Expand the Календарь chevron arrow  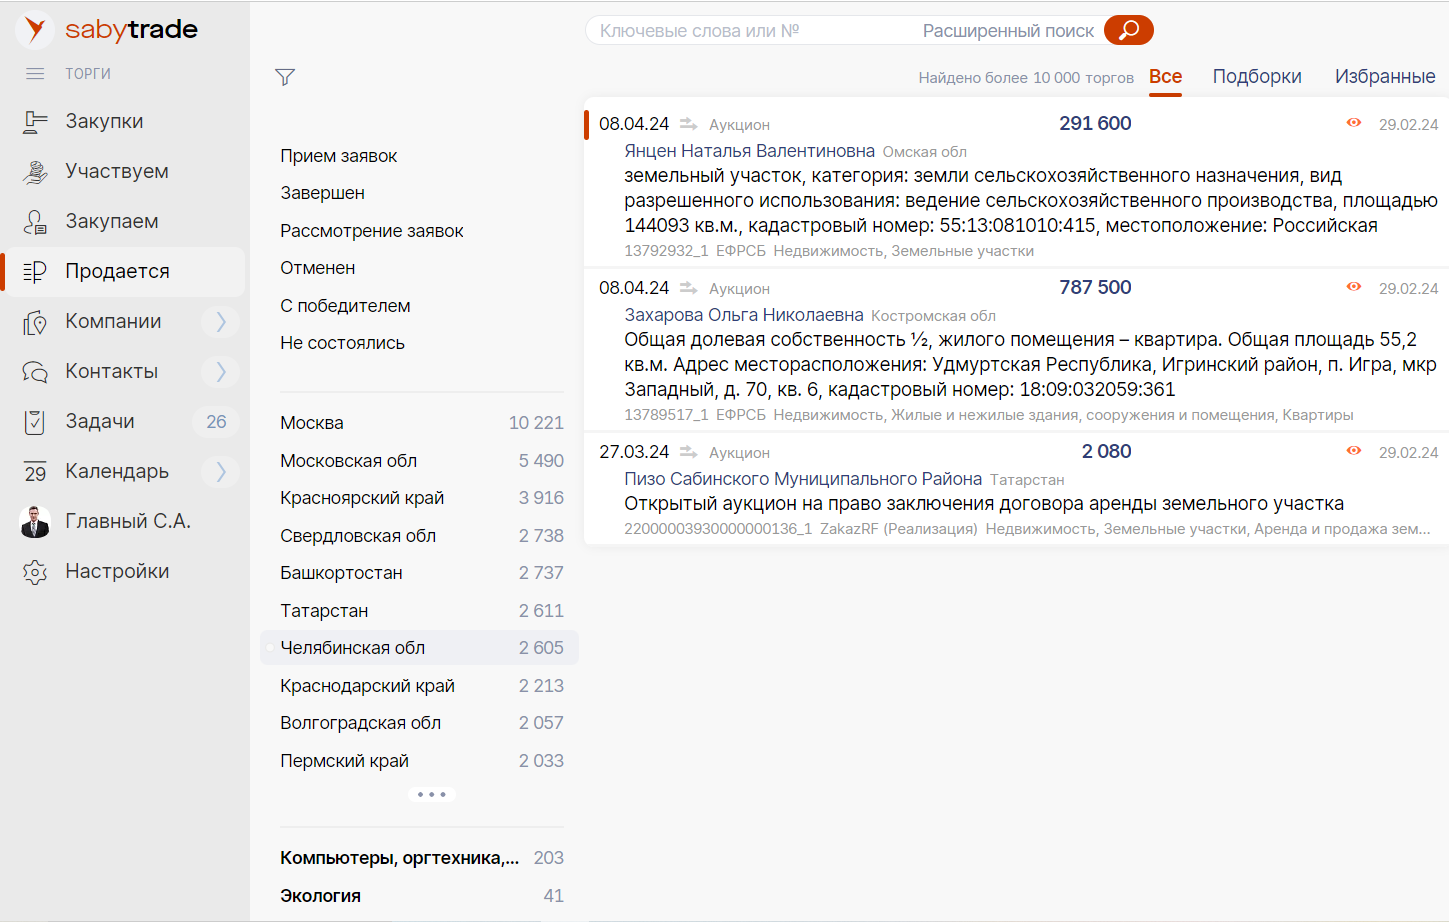click(x=219, y=471)
